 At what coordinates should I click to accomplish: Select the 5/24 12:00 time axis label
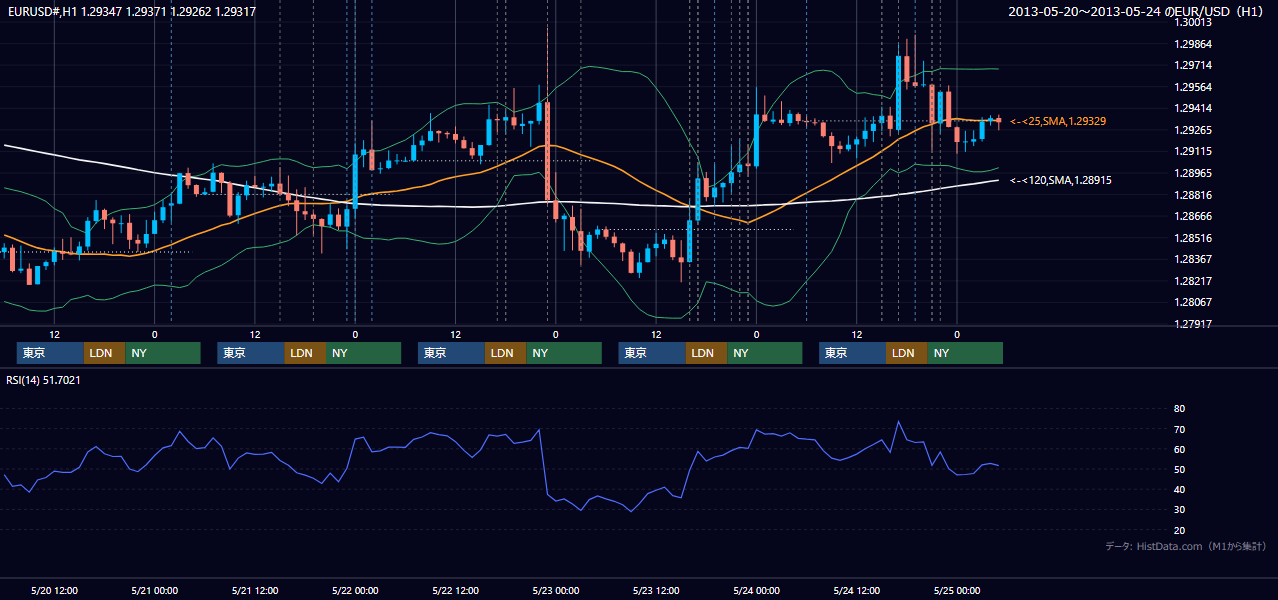pos(856,590)
